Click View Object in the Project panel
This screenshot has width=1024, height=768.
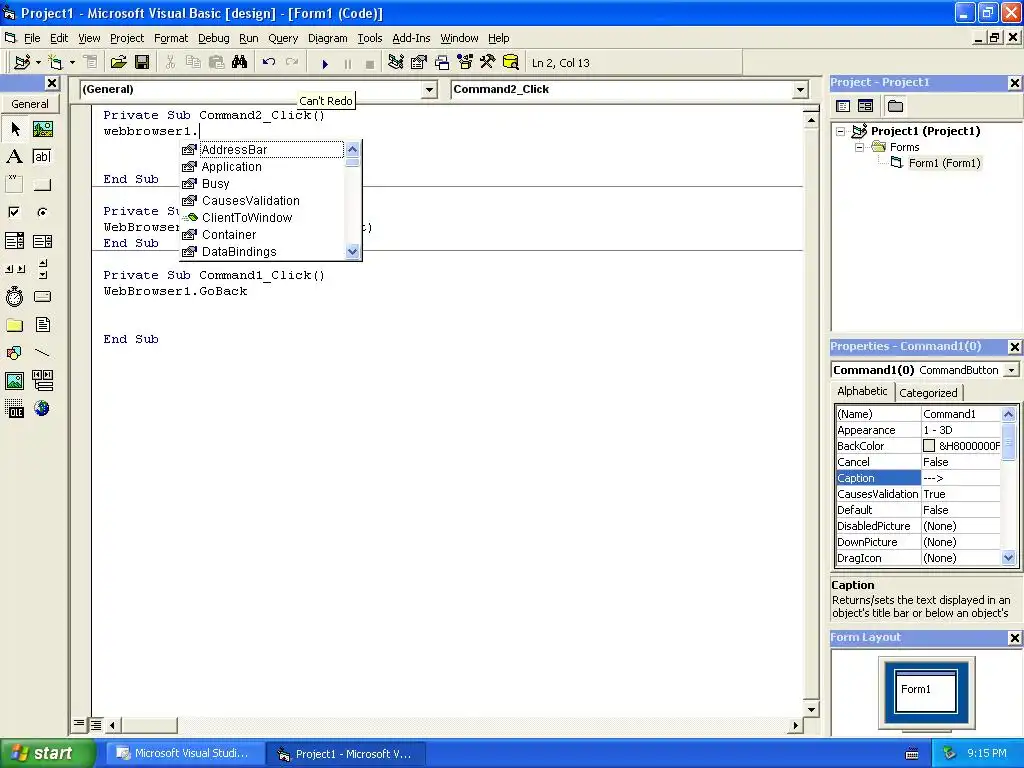(865, 106)
